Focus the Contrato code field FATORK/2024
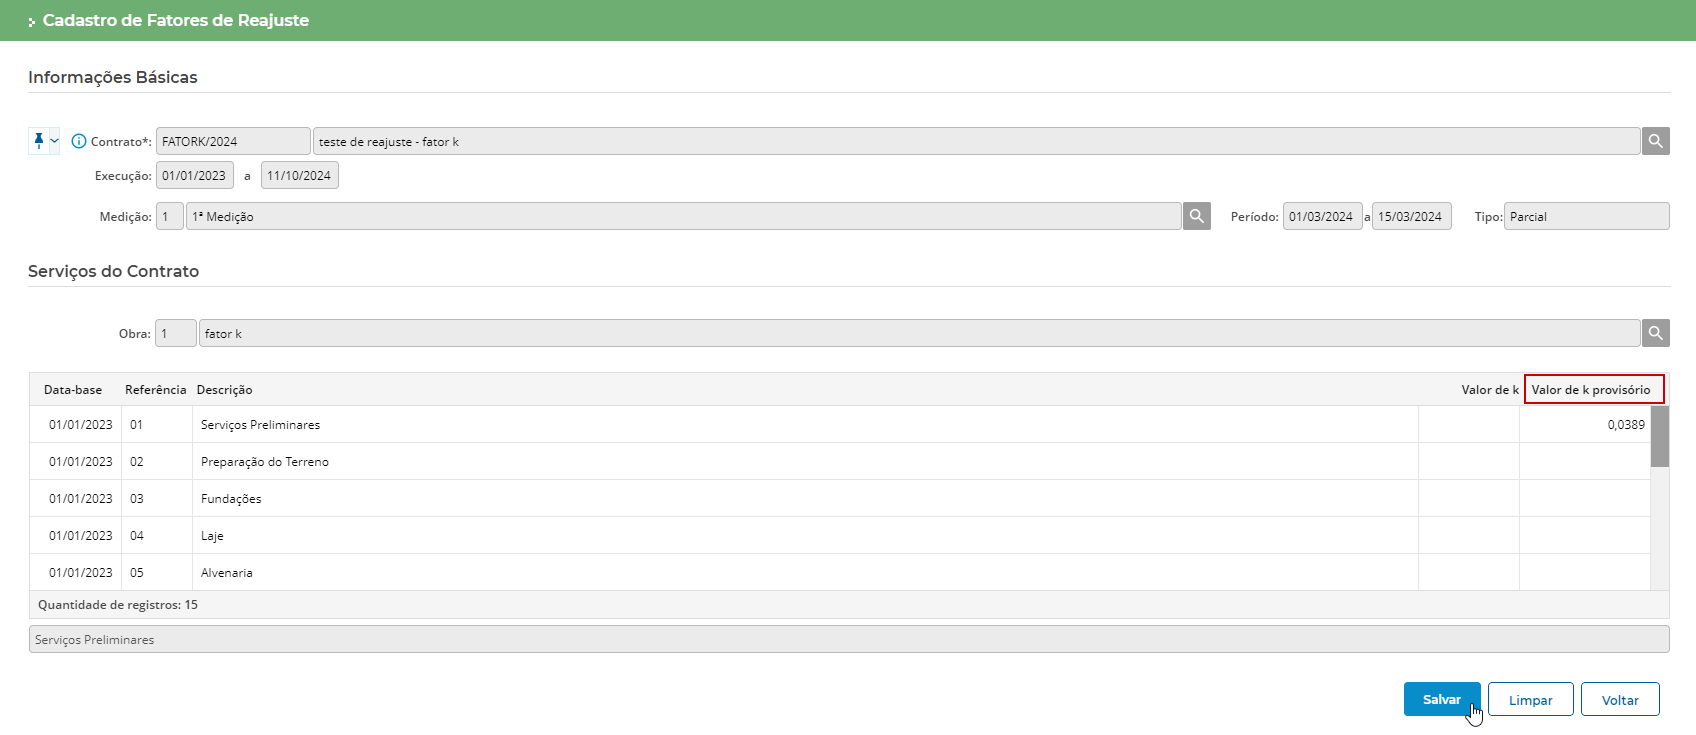Image resolution: width=1696 pixels, height=735 pixels. 232,141
